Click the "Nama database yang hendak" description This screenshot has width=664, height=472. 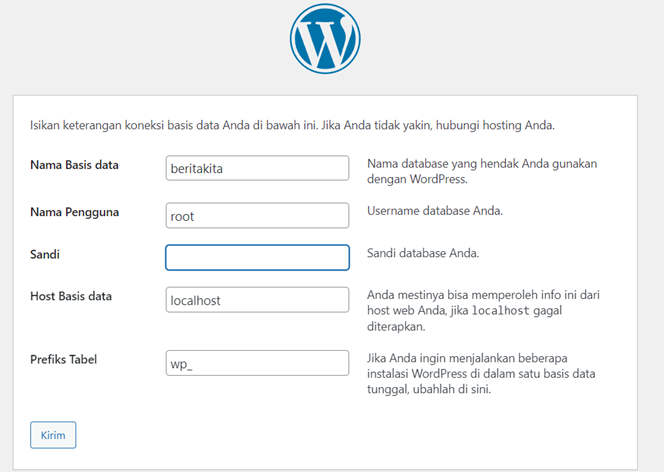(488, 172)
